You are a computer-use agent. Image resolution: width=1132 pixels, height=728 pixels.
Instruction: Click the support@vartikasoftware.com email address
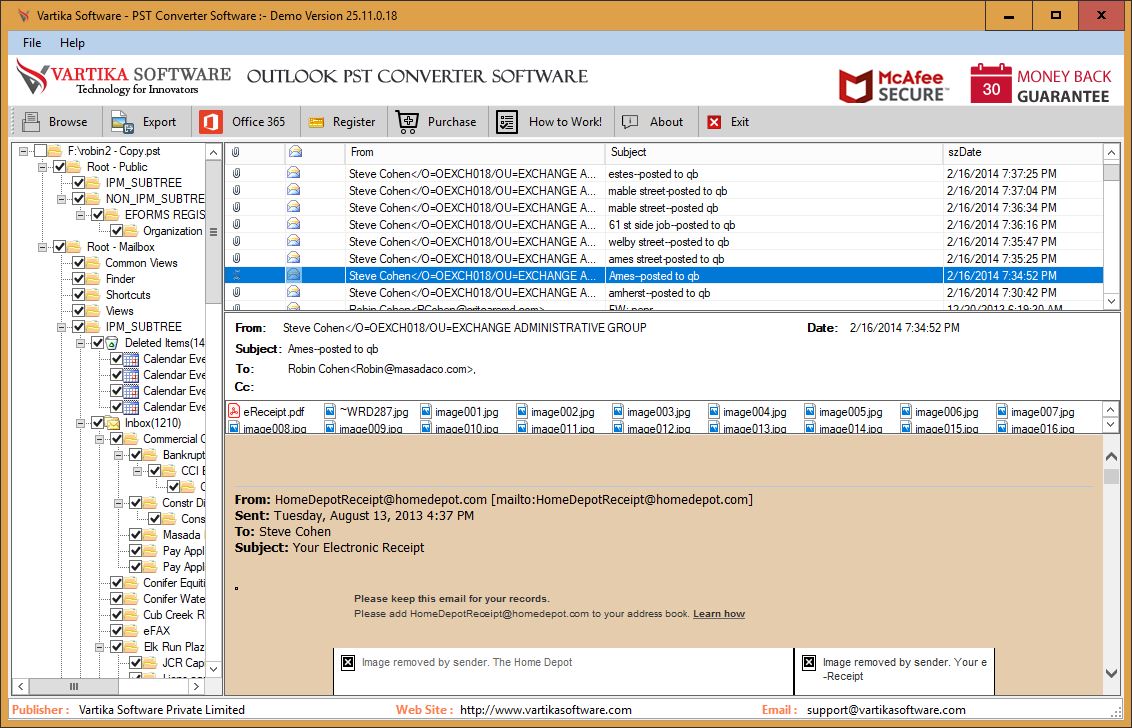pyautogui.click(x=886, y=710)
